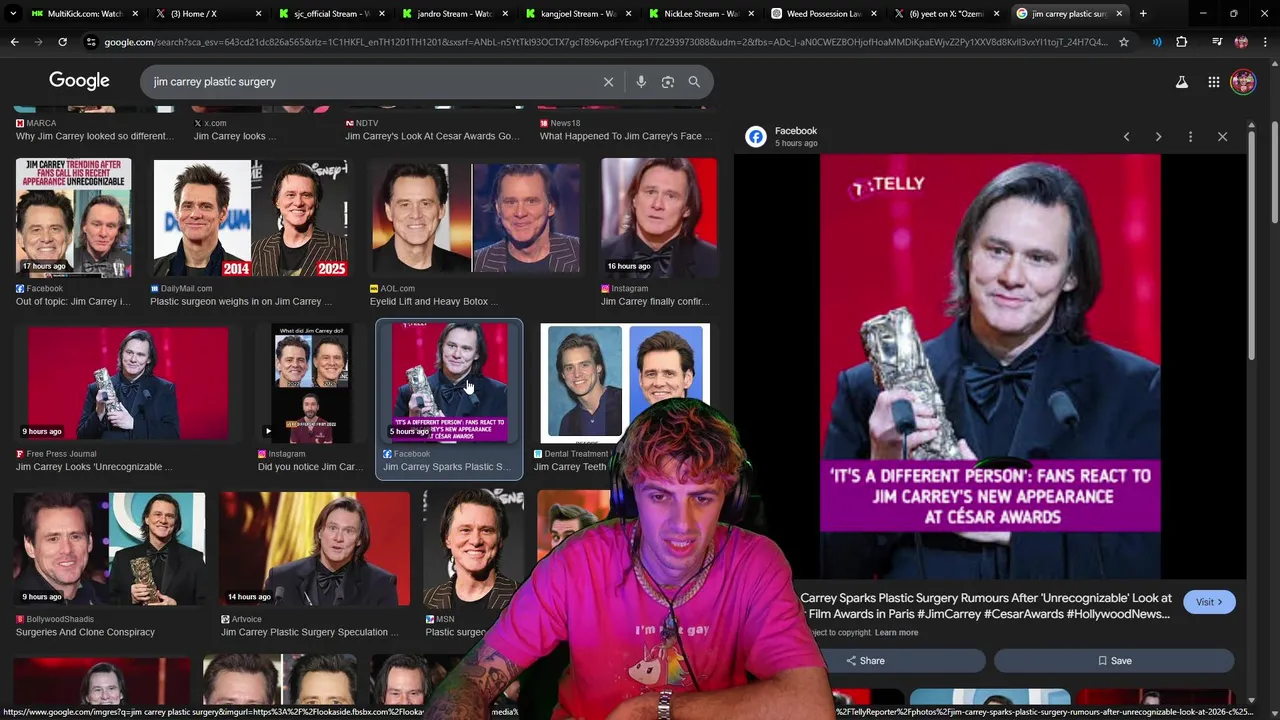The width and height of the screenshot is (1280, 720).
Task: Click the magnifying glass search icon
Action: pos(694,82)
